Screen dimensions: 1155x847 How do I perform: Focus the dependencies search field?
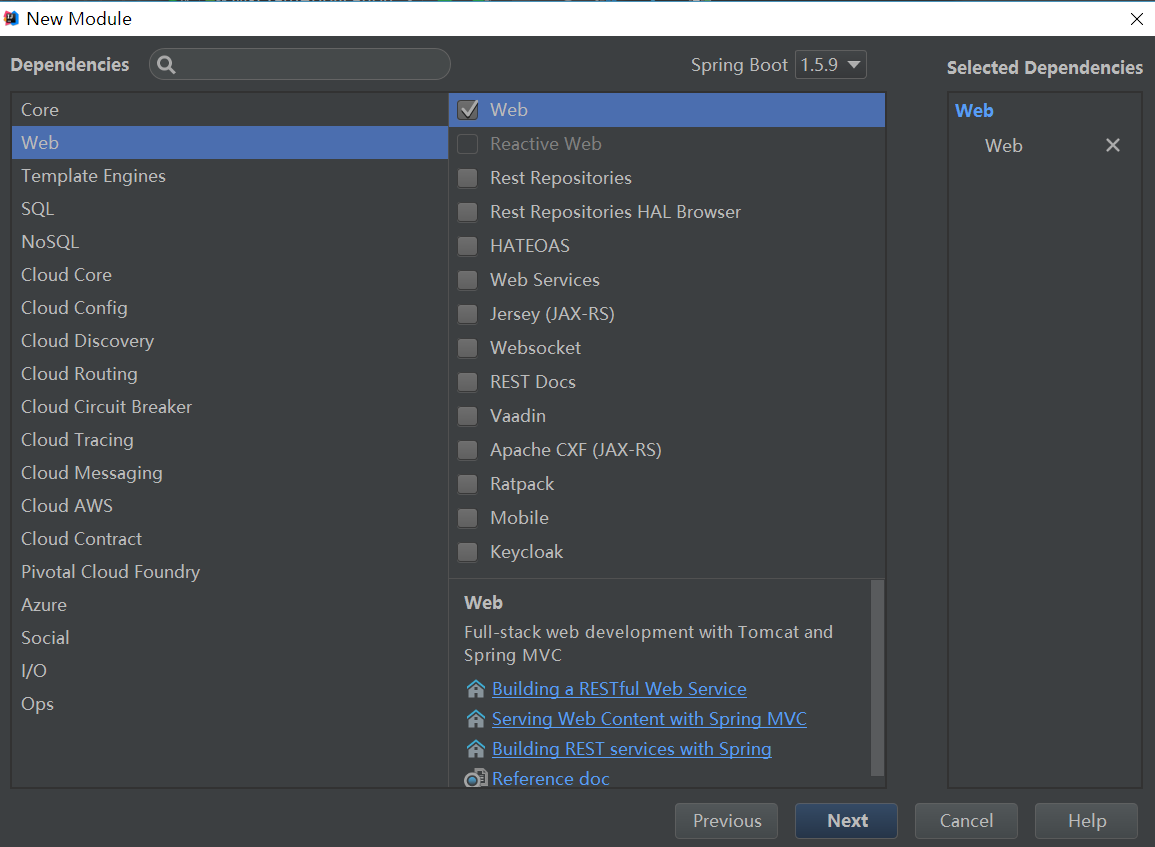click(x=300, y=65)
